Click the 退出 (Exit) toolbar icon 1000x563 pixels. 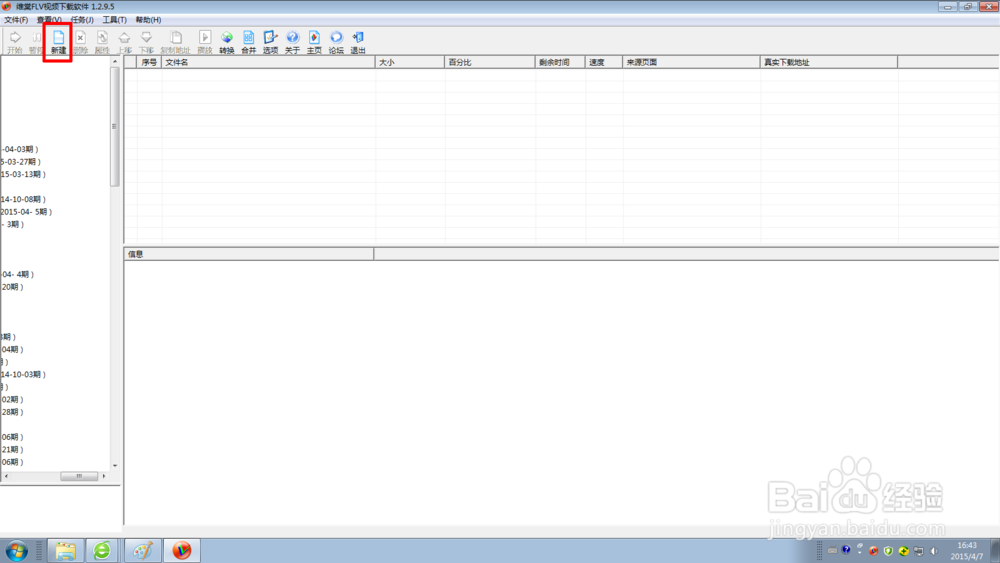(358, 42)
